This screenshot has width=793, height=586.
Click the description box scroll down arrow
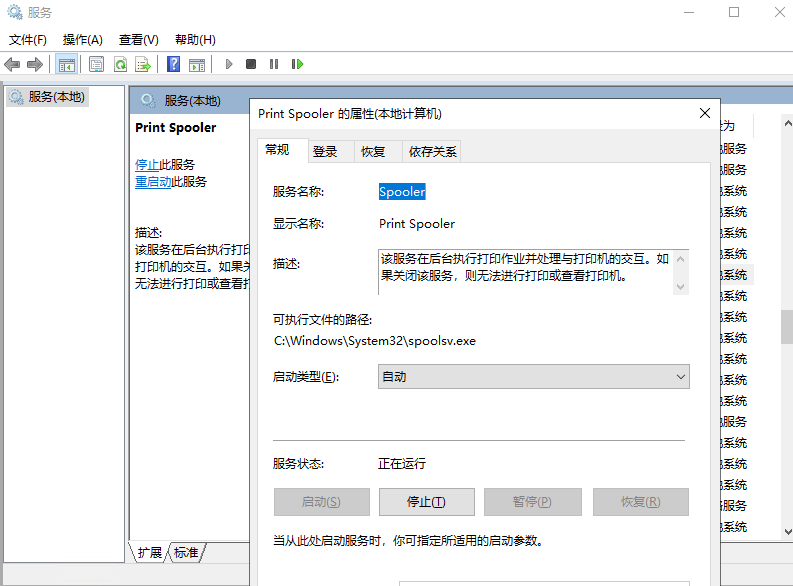point(681,287)
